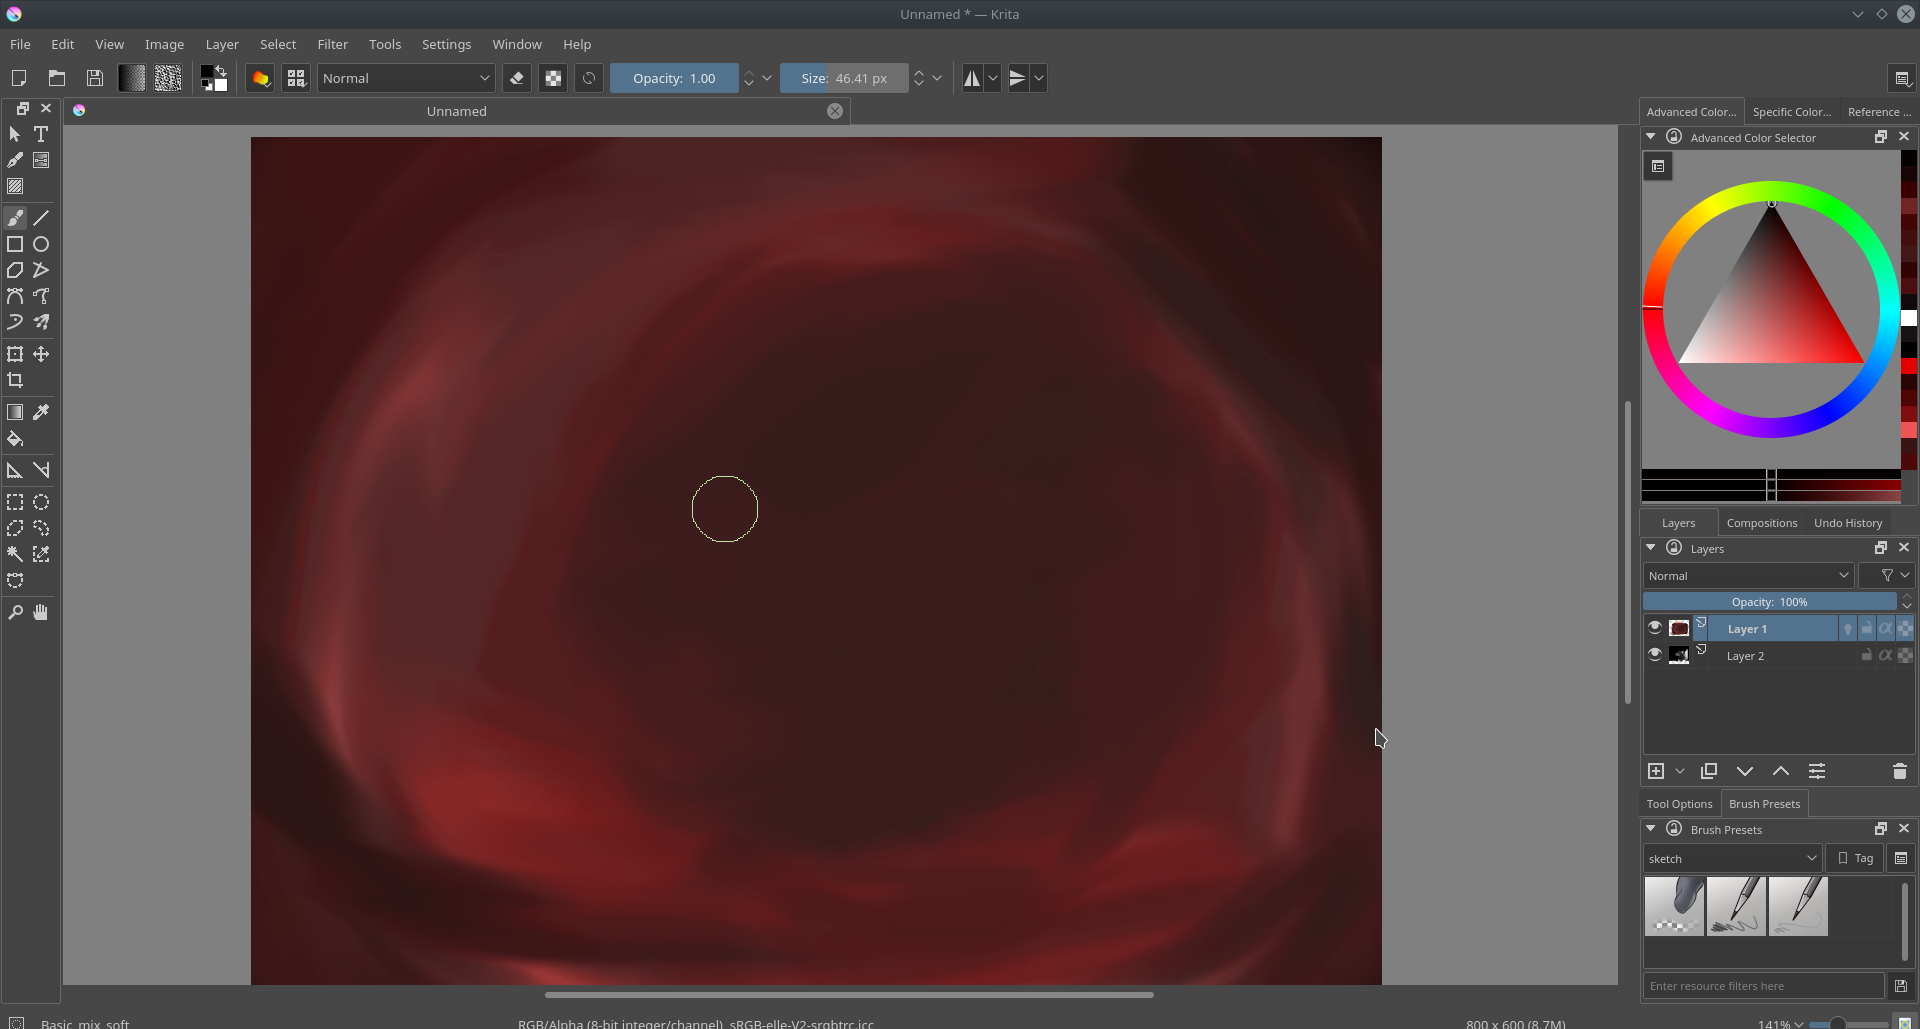Viewport: 1920px width, 1029px height.
Task: Select the Crop tool
Action: point(15,380)
